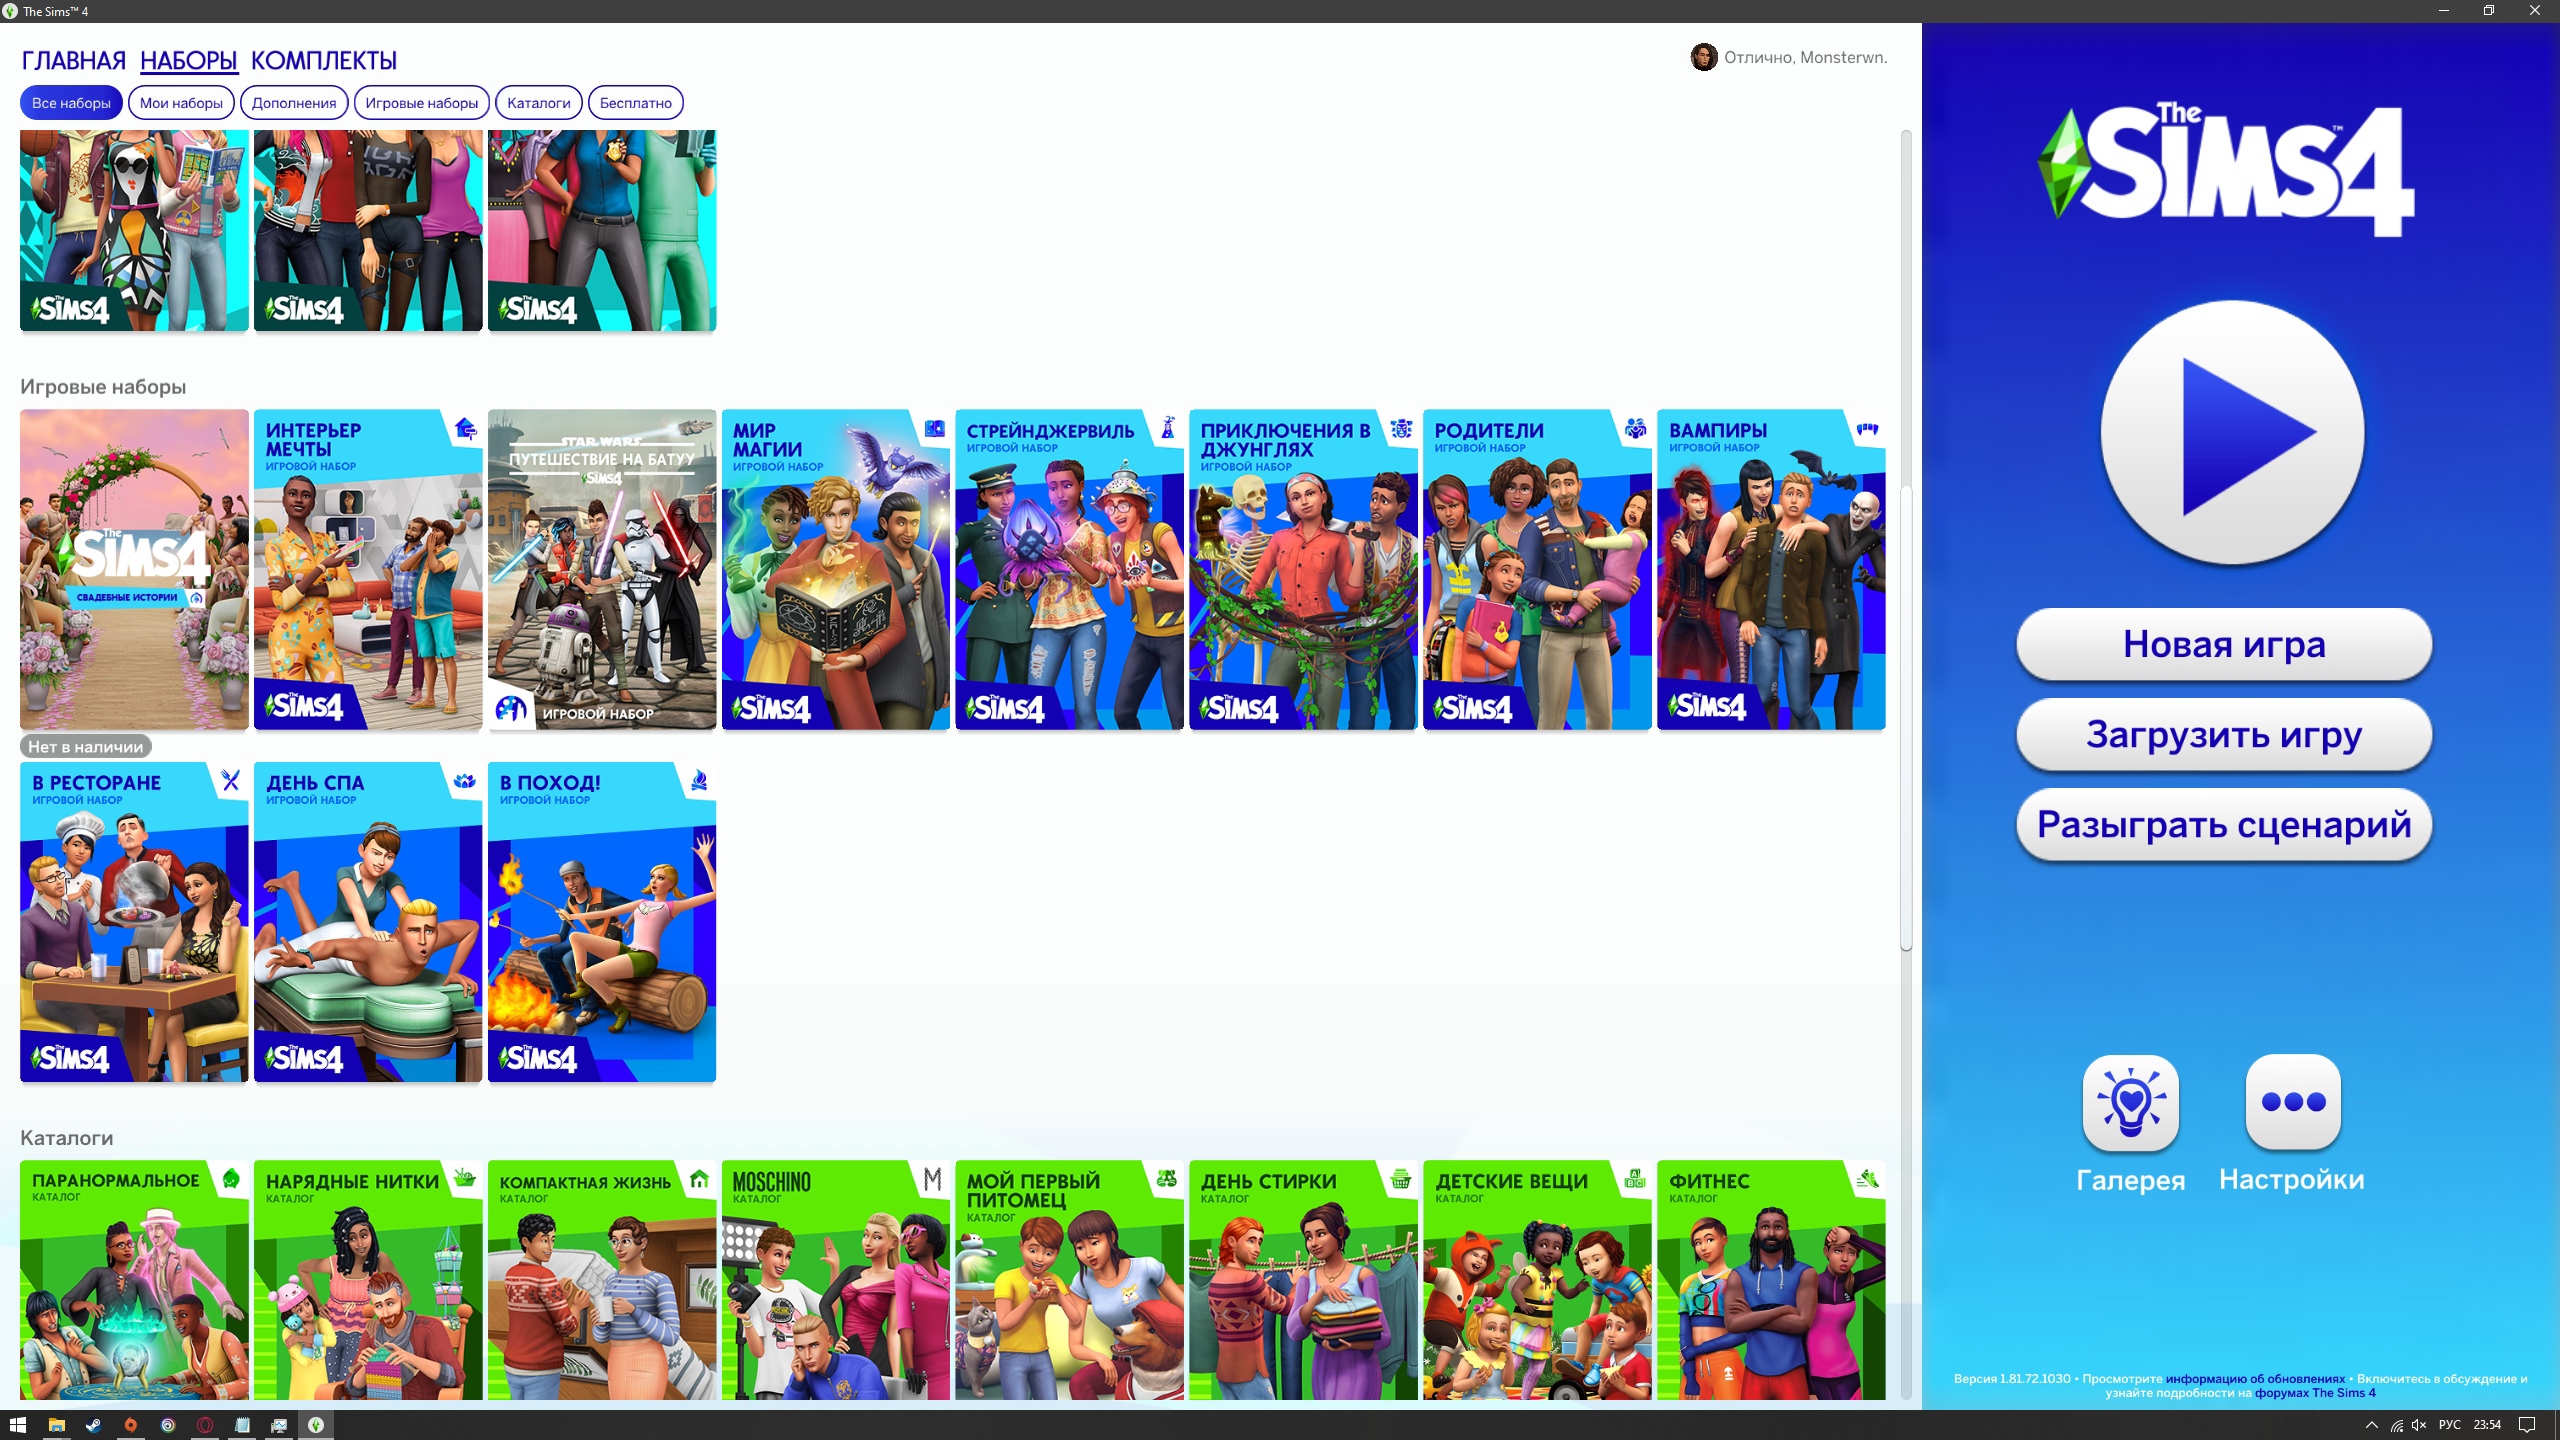
Task: Click the fangs icon on Вампиры
Action: click(1867, 429)
